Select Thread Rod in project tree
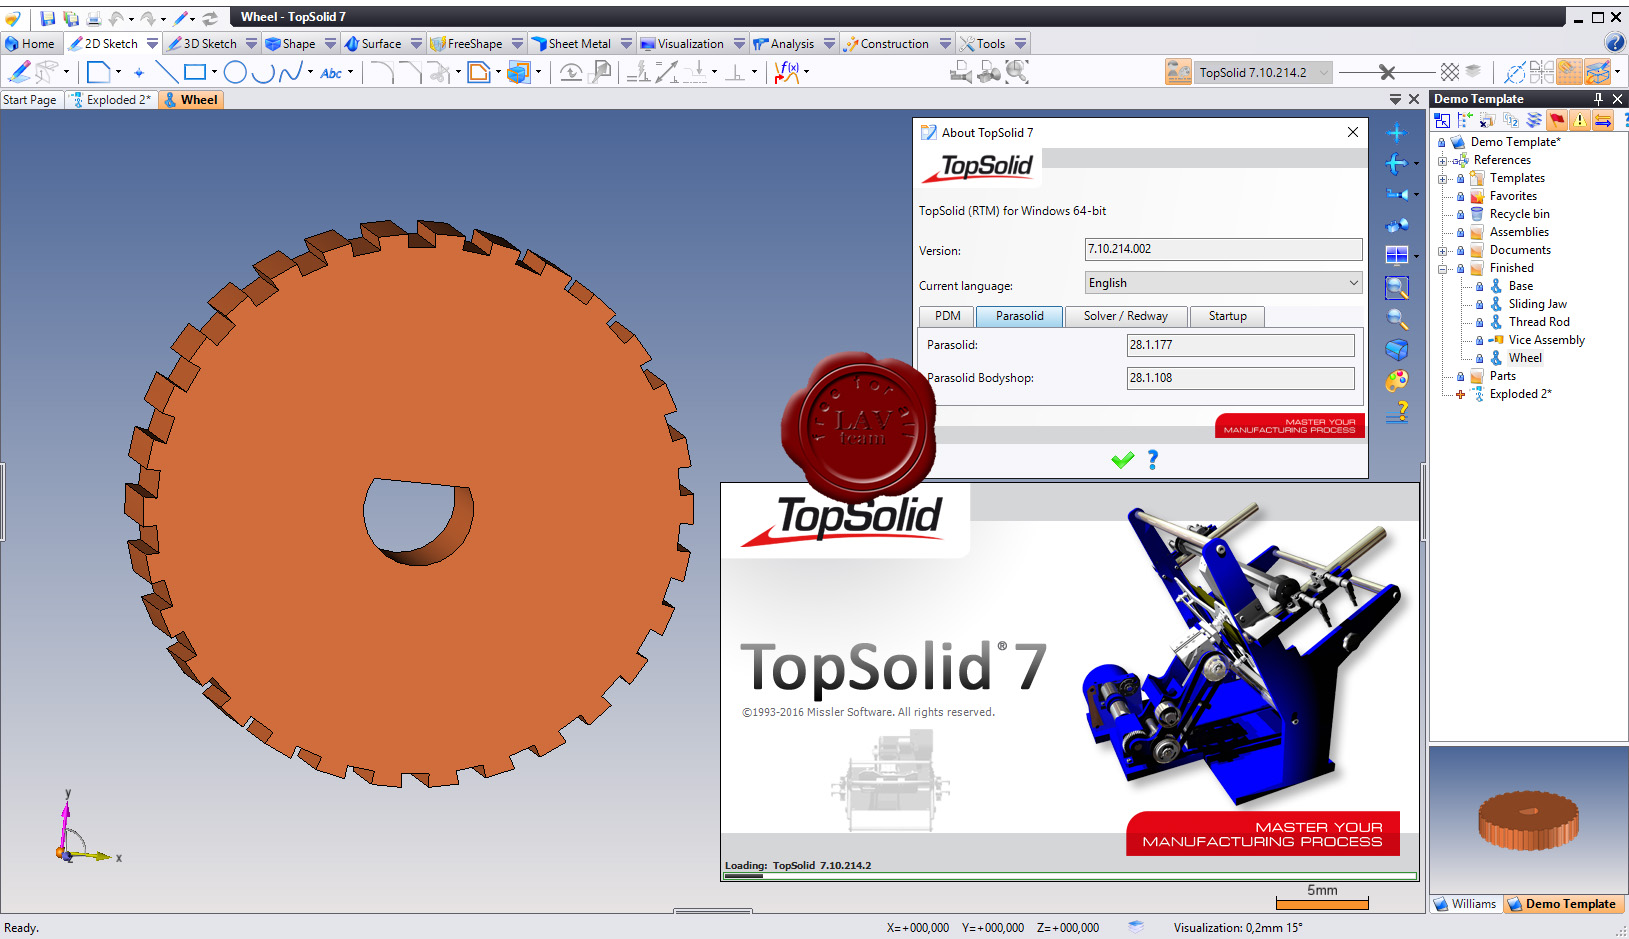 1539,322
